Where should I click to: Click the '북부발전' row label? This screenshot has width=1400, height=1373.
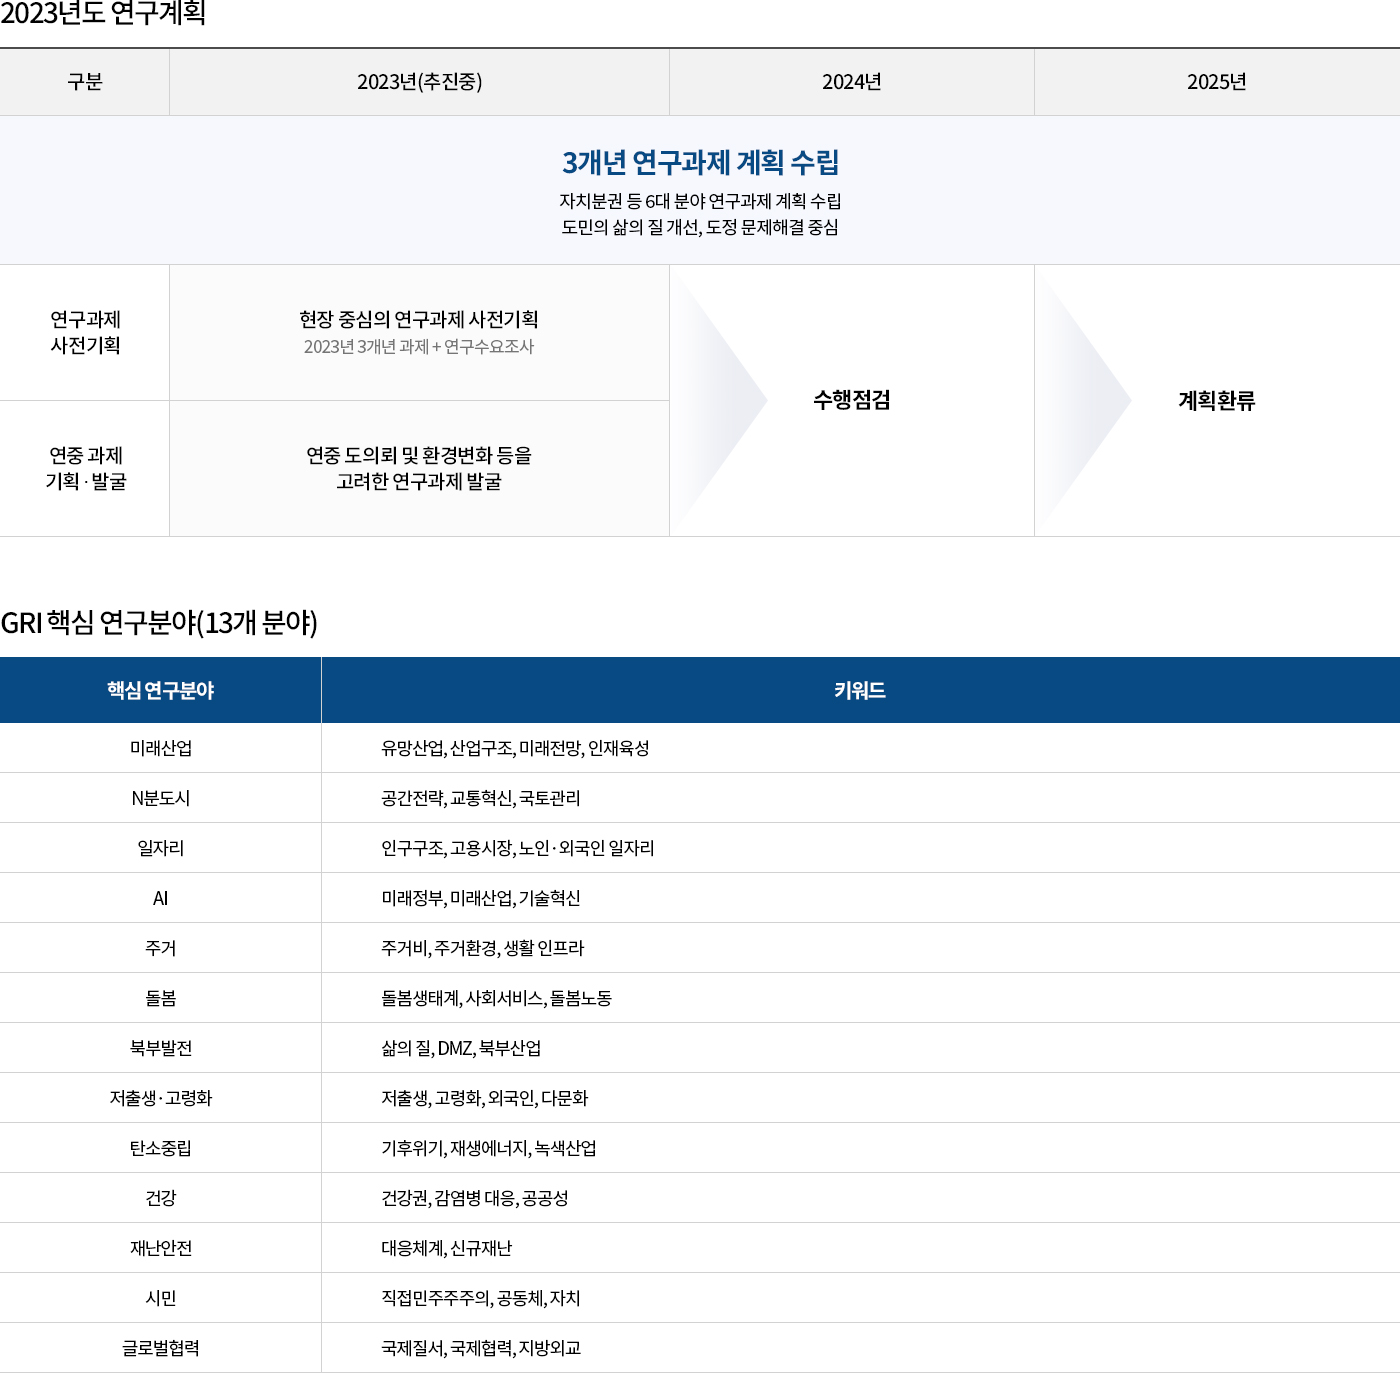(160, 1048)
